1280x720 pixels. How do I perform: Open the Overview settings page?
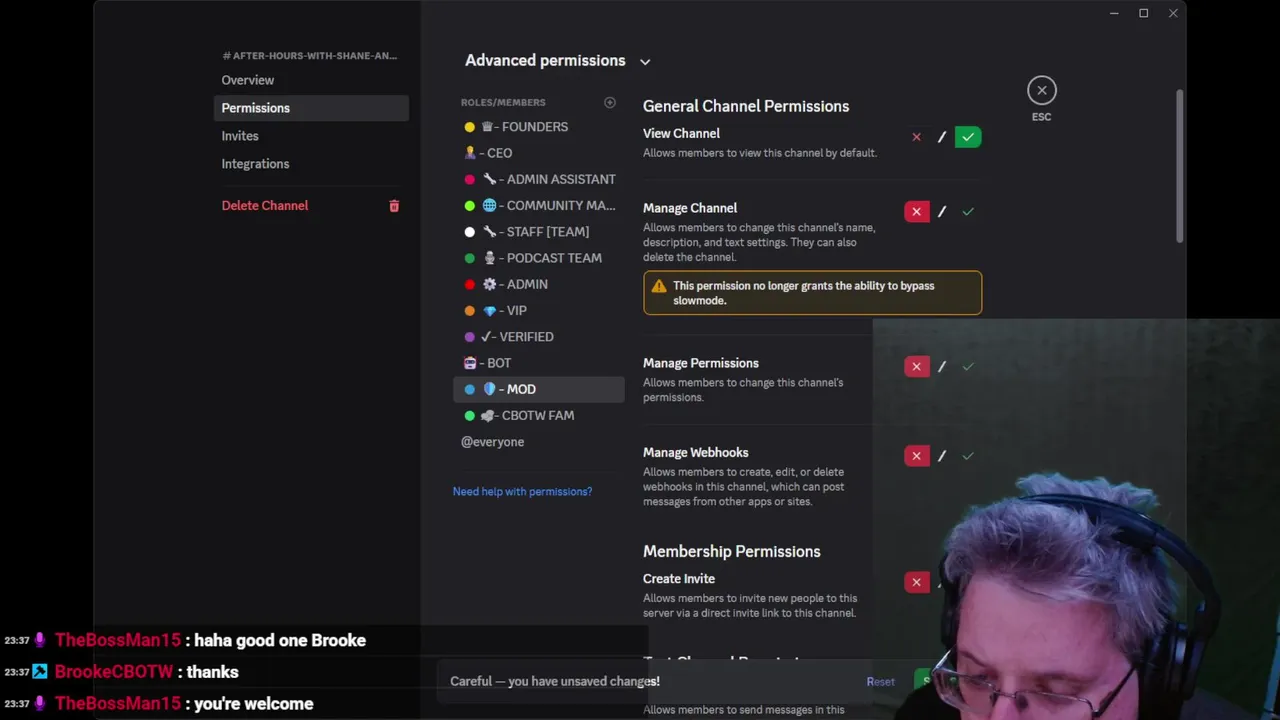[x=311, y=80]
